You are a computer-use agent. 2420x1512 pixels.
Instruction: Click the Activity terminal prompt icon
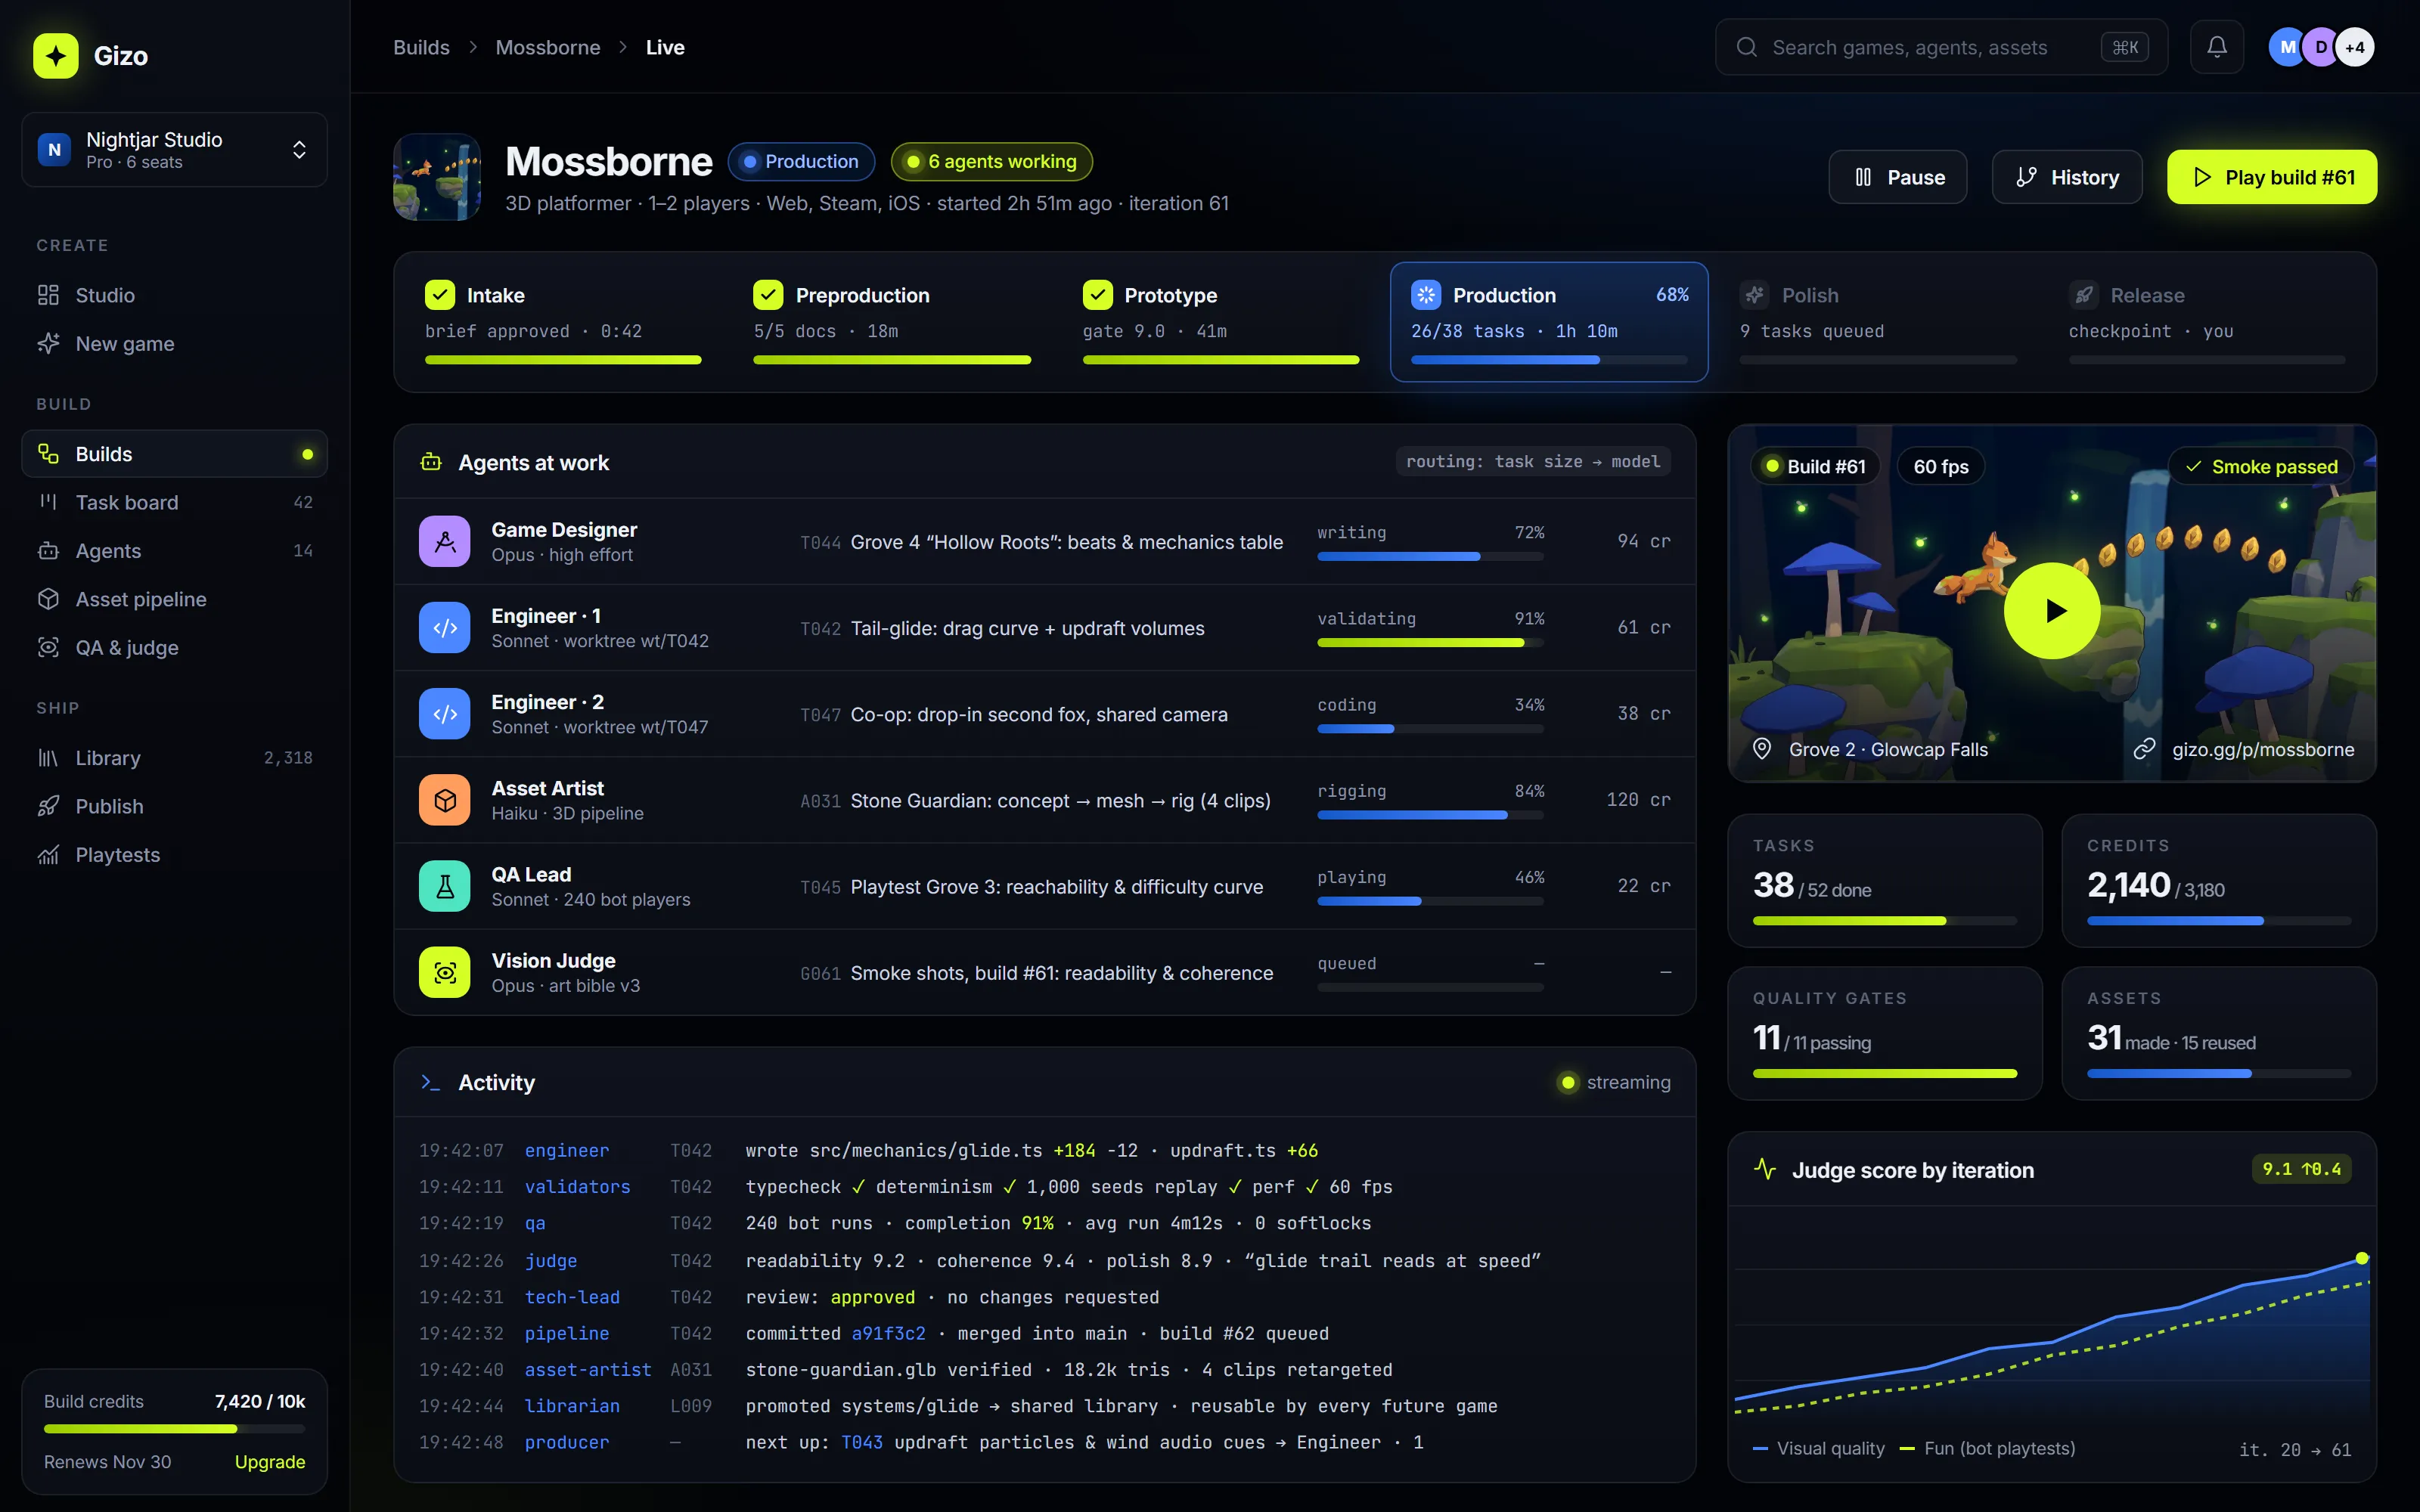[x=431, y=1082]
